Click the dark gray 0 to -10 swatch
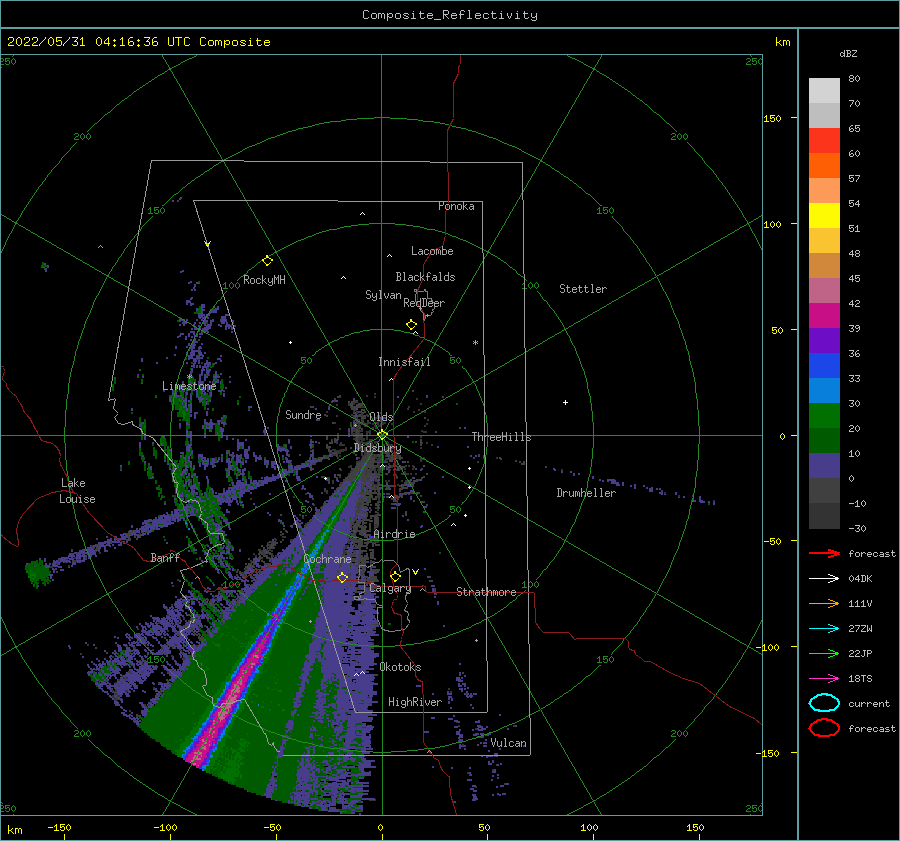Screen dimensions: 900x841 (x=824, y=491)
